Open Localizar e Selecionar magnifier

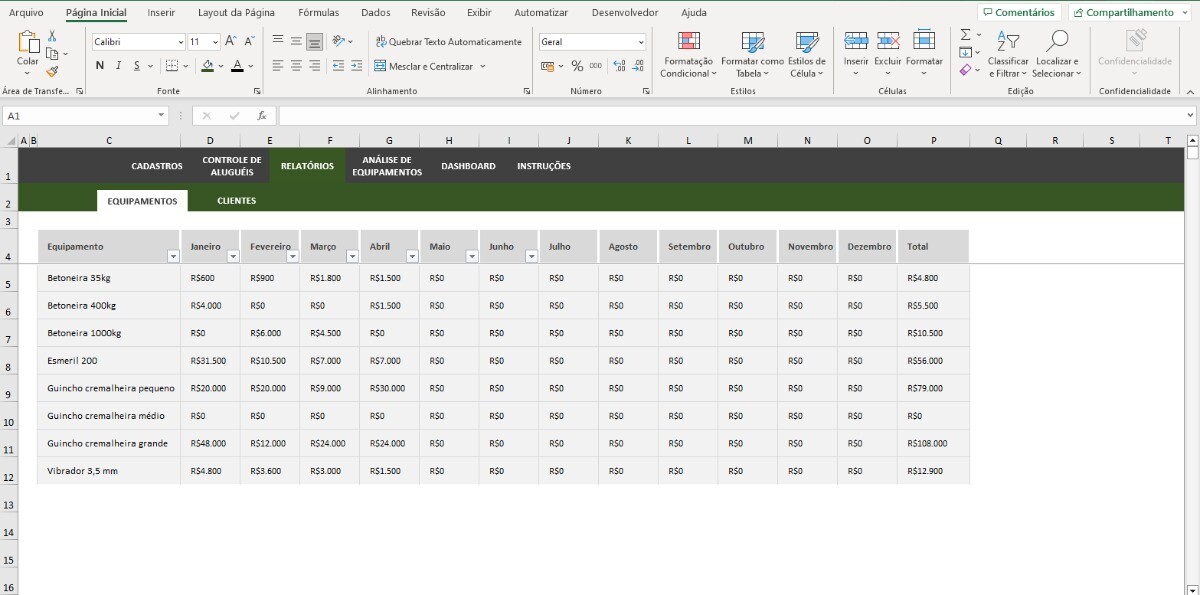(x=1056, y=42)
